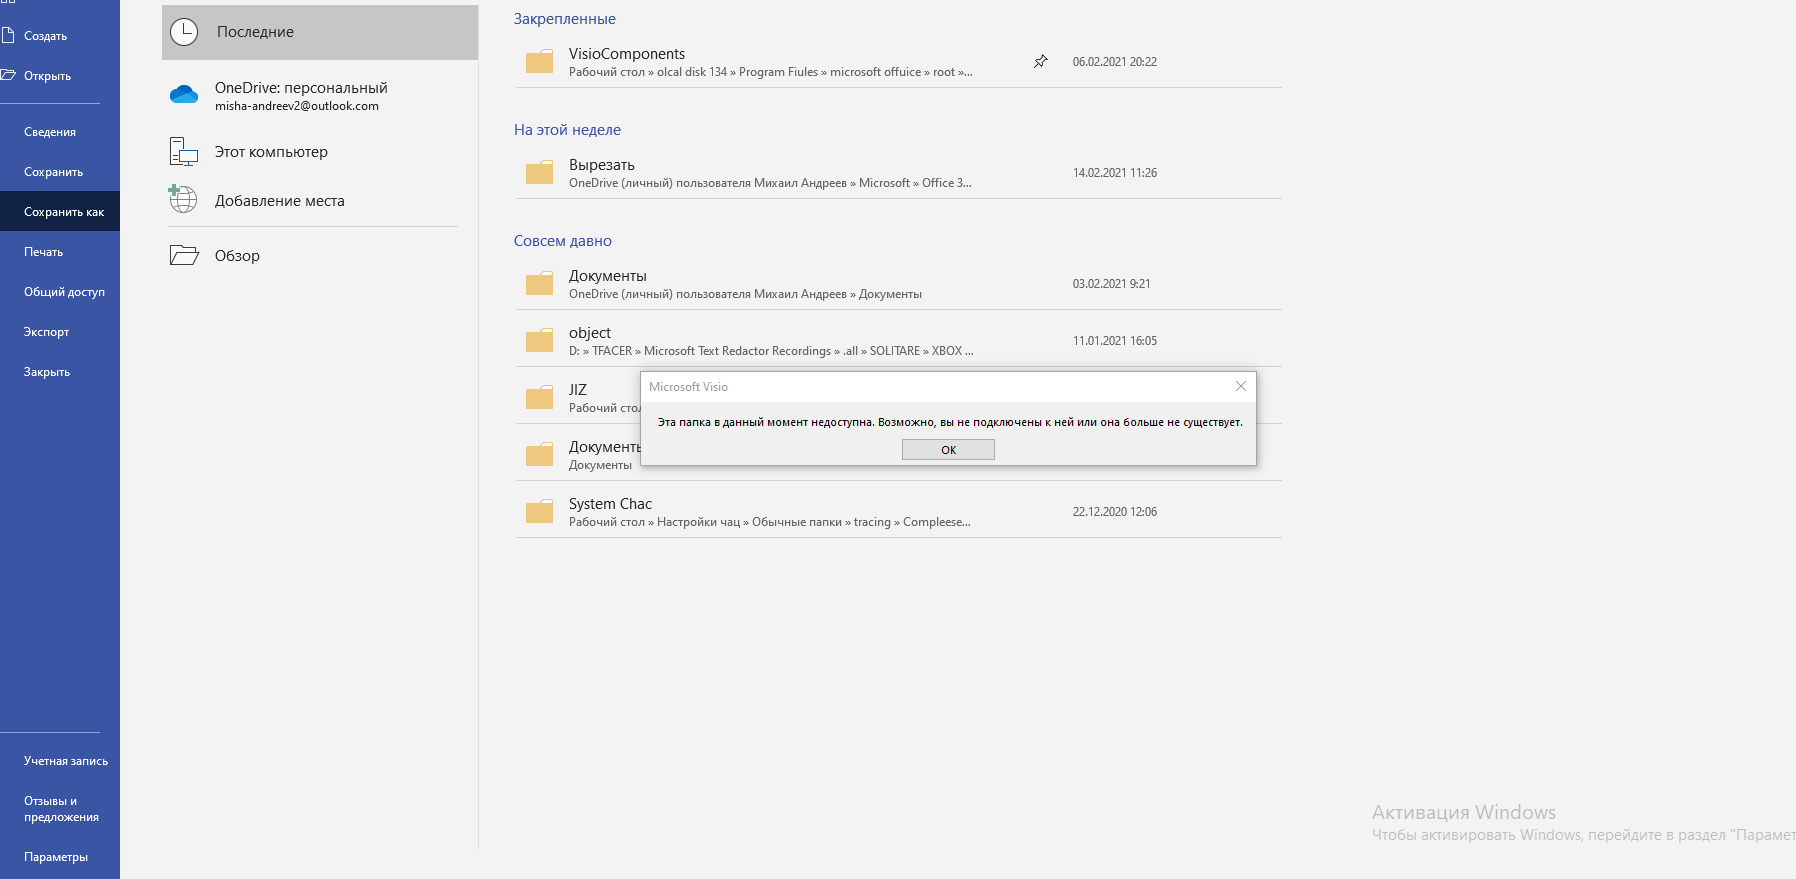Click the new document icon beside Создать
The width and height of the screenshot is (1796, 879).
coord(8,35)
